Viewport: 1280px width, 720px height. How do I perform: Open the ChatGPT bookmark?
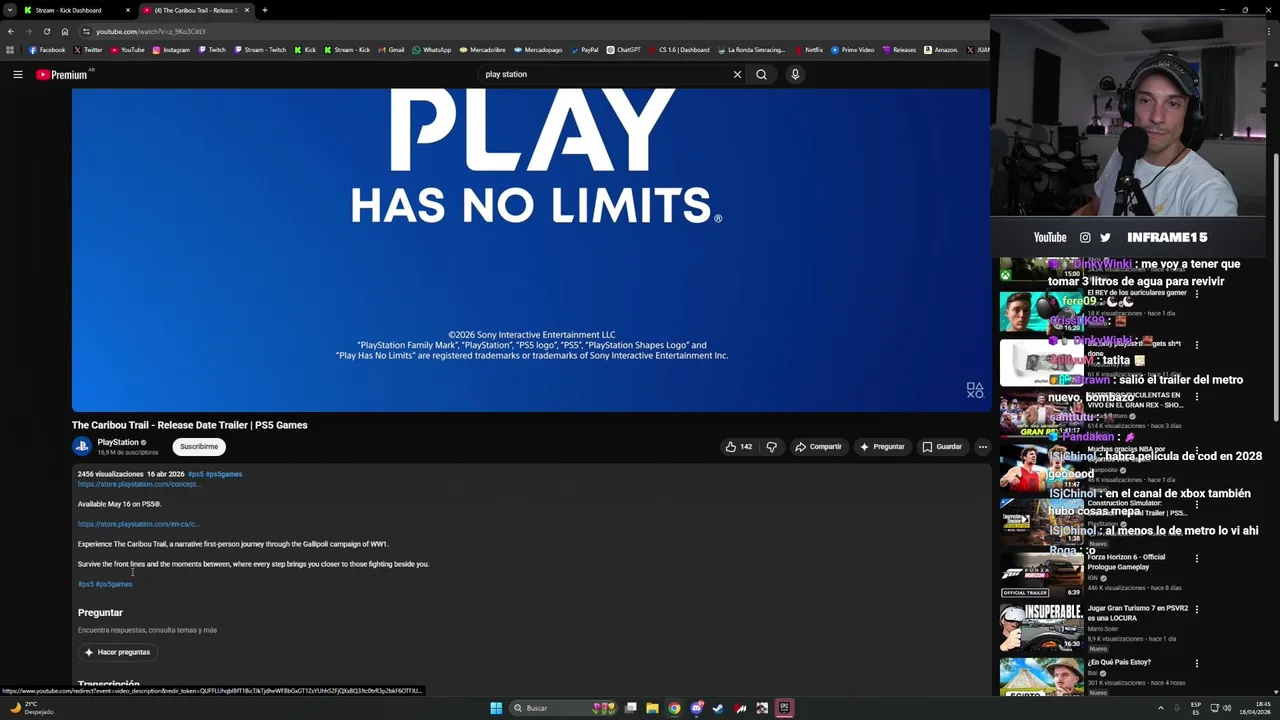(624, 50)
